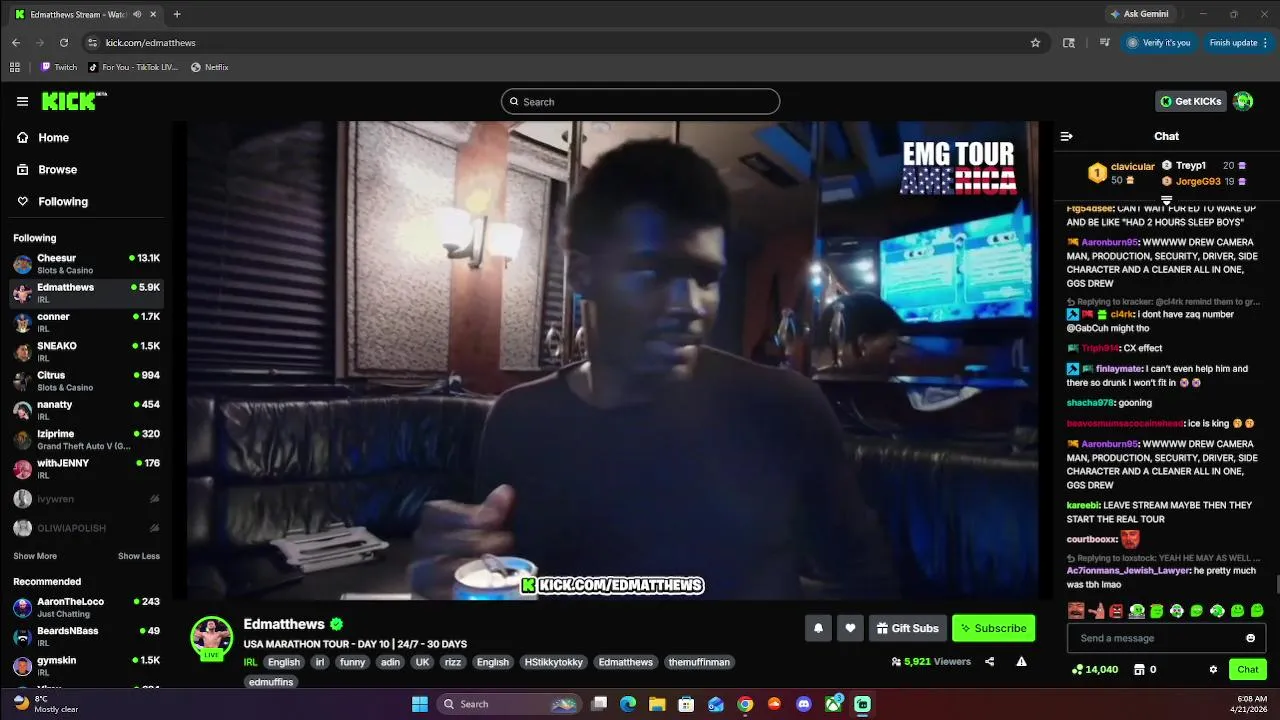
Task: Click the Windows Start button
Action: pos(420,704)
